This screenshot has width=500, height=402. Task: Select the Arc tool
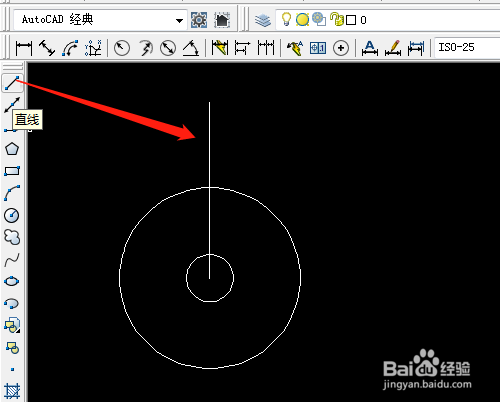12,193
